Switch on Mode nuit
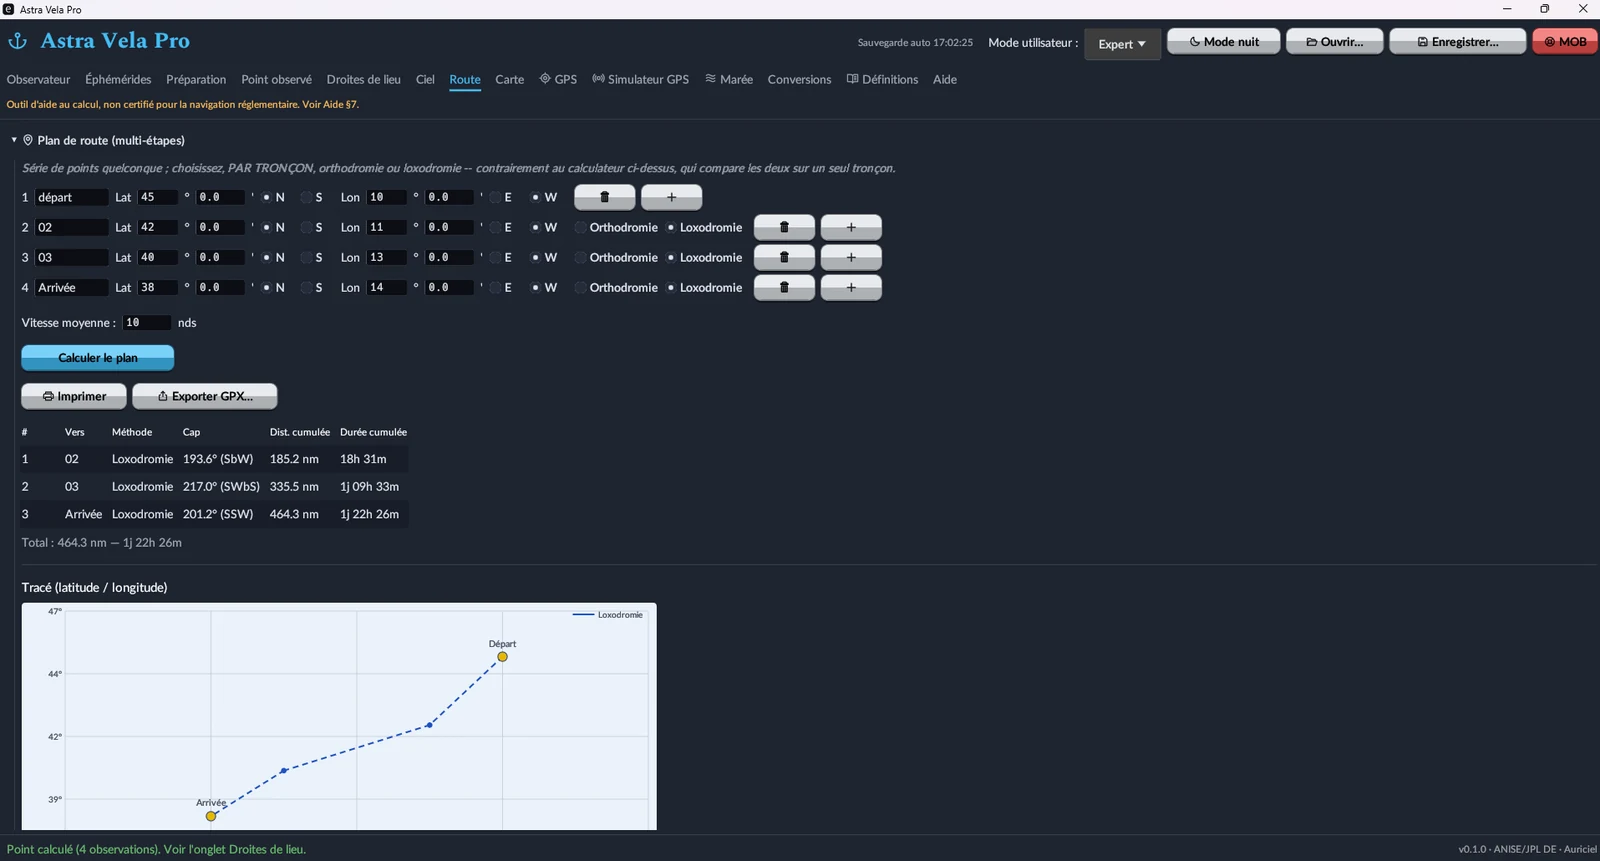1600x861 pixels. (x=1223, y=42)
